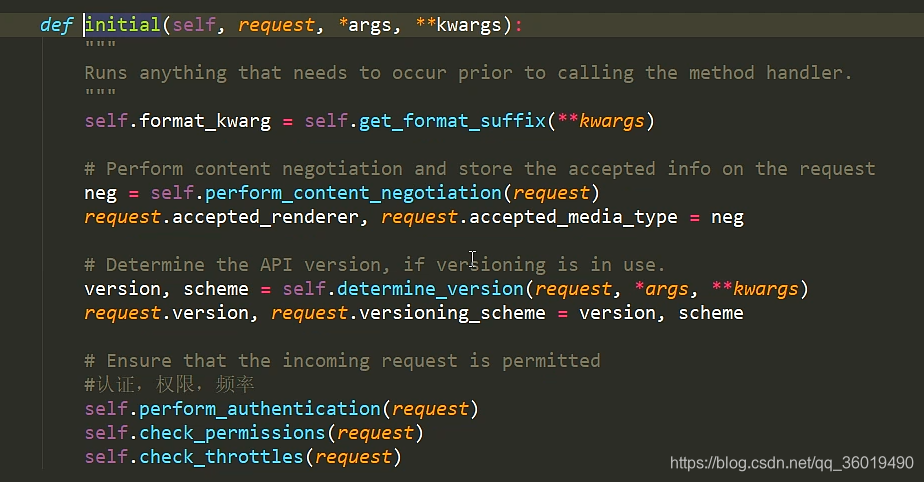The image size is (924, 482).
Task: Click 'check_permissions' method call
Action: 232,433
